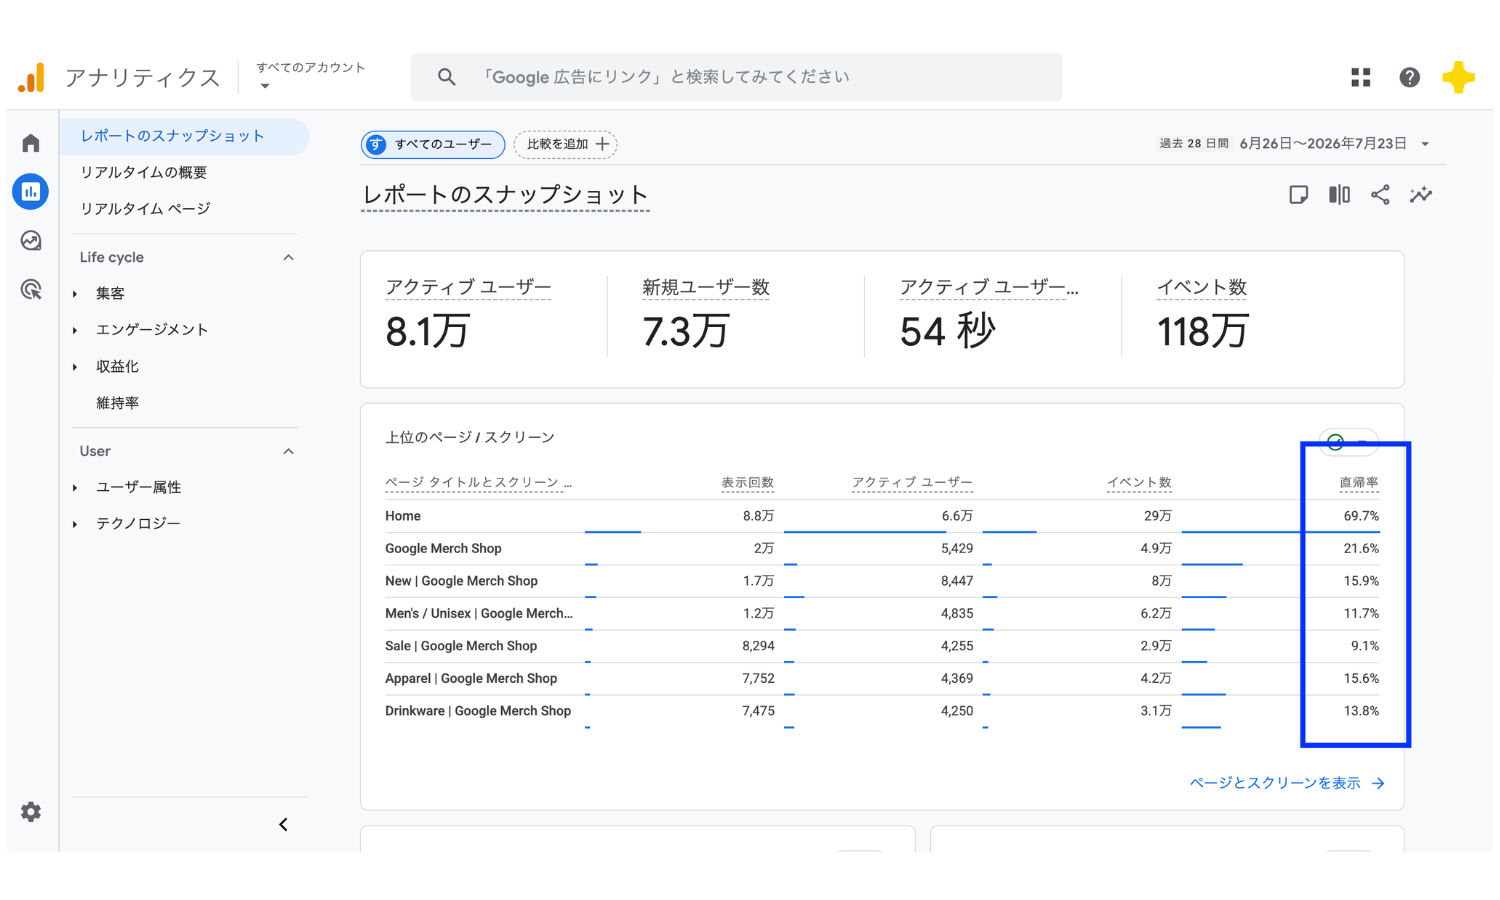Expand the 収益化 tree item
The height and width of the screenshot is (900, 1500).
point(75,367)
